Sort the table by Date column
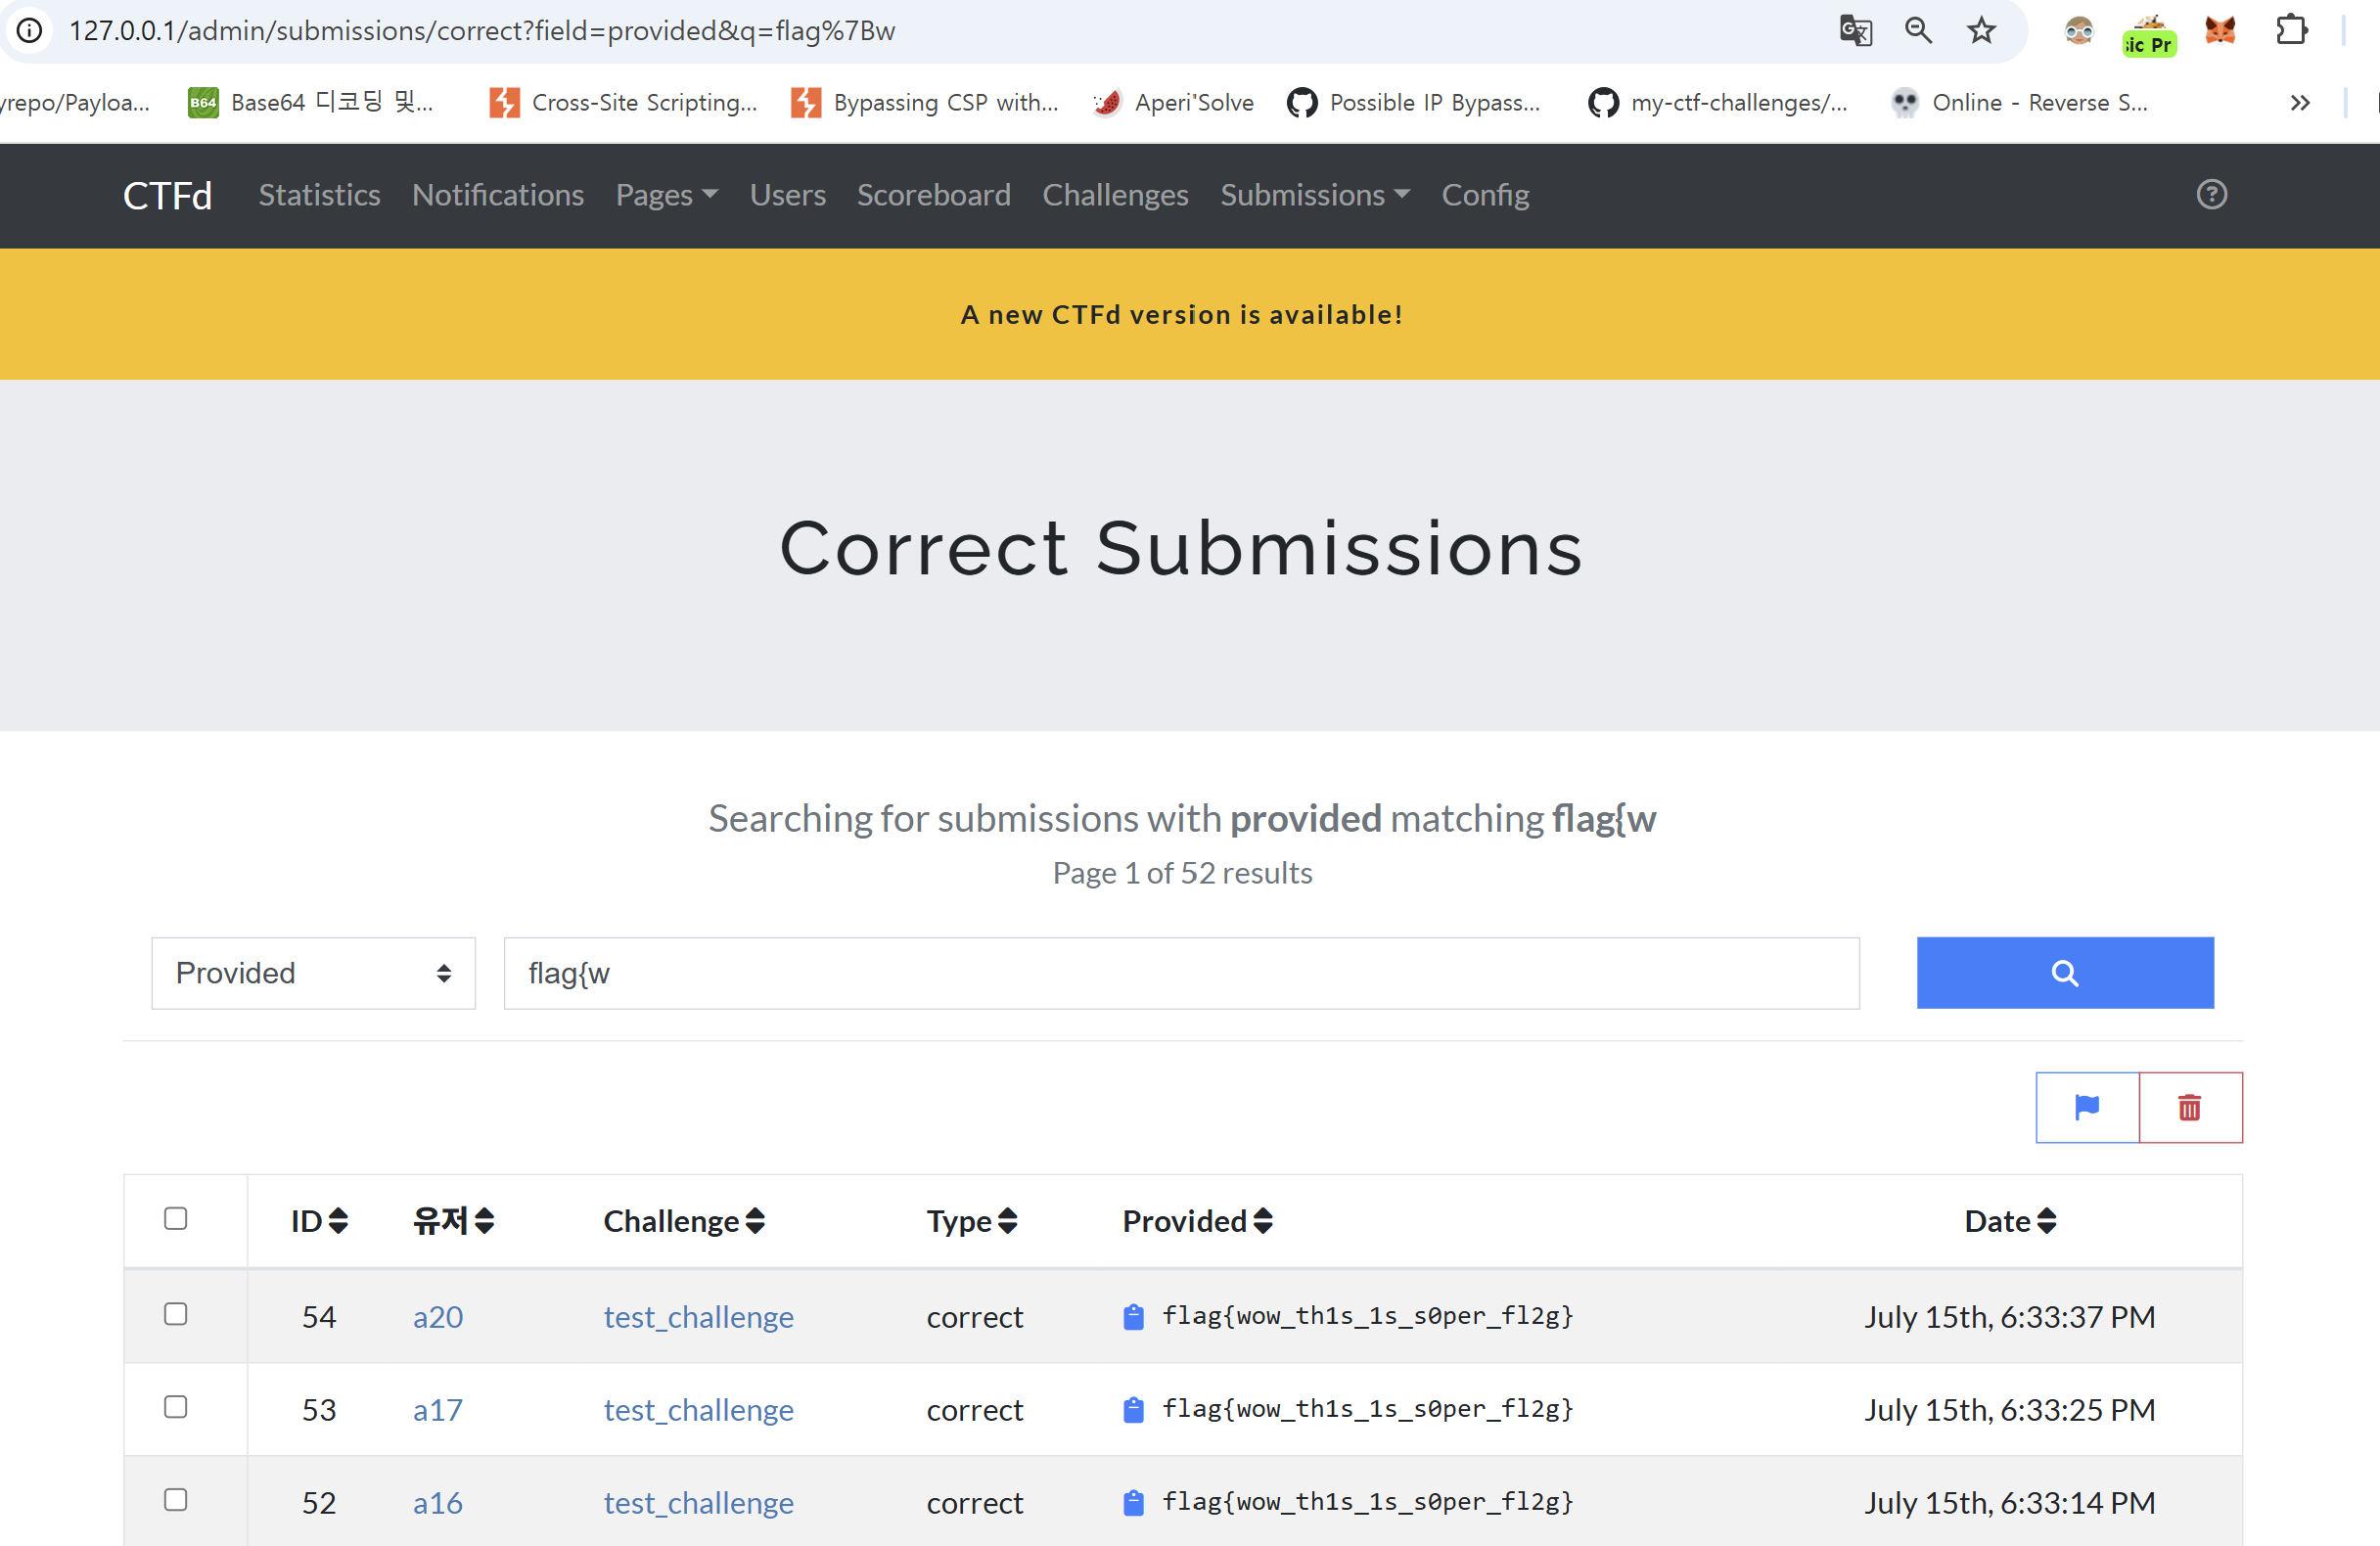This screenshot has width=2380, height=1546. 2010,1221
